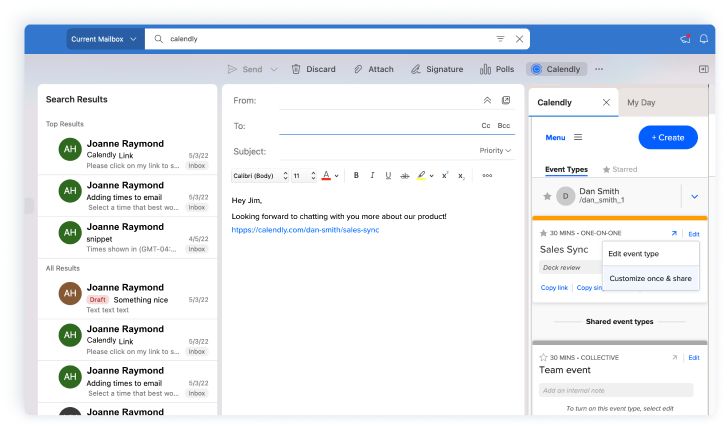Toggle underline formatting

(388, 176)
